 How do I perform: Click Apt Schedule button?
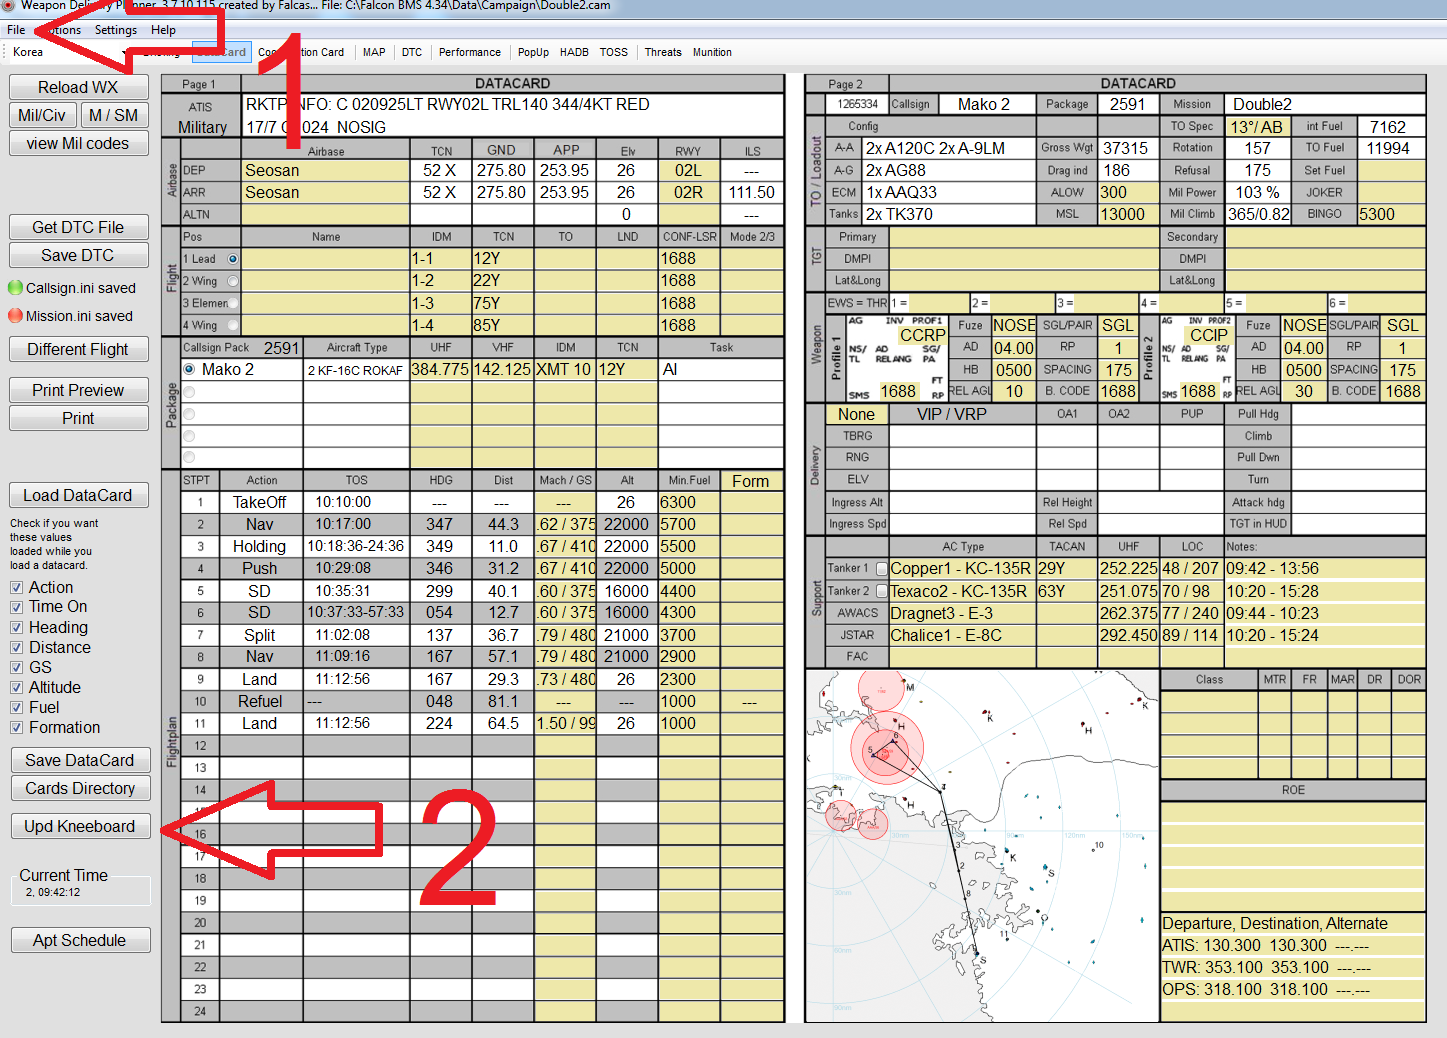coord(80,940)
